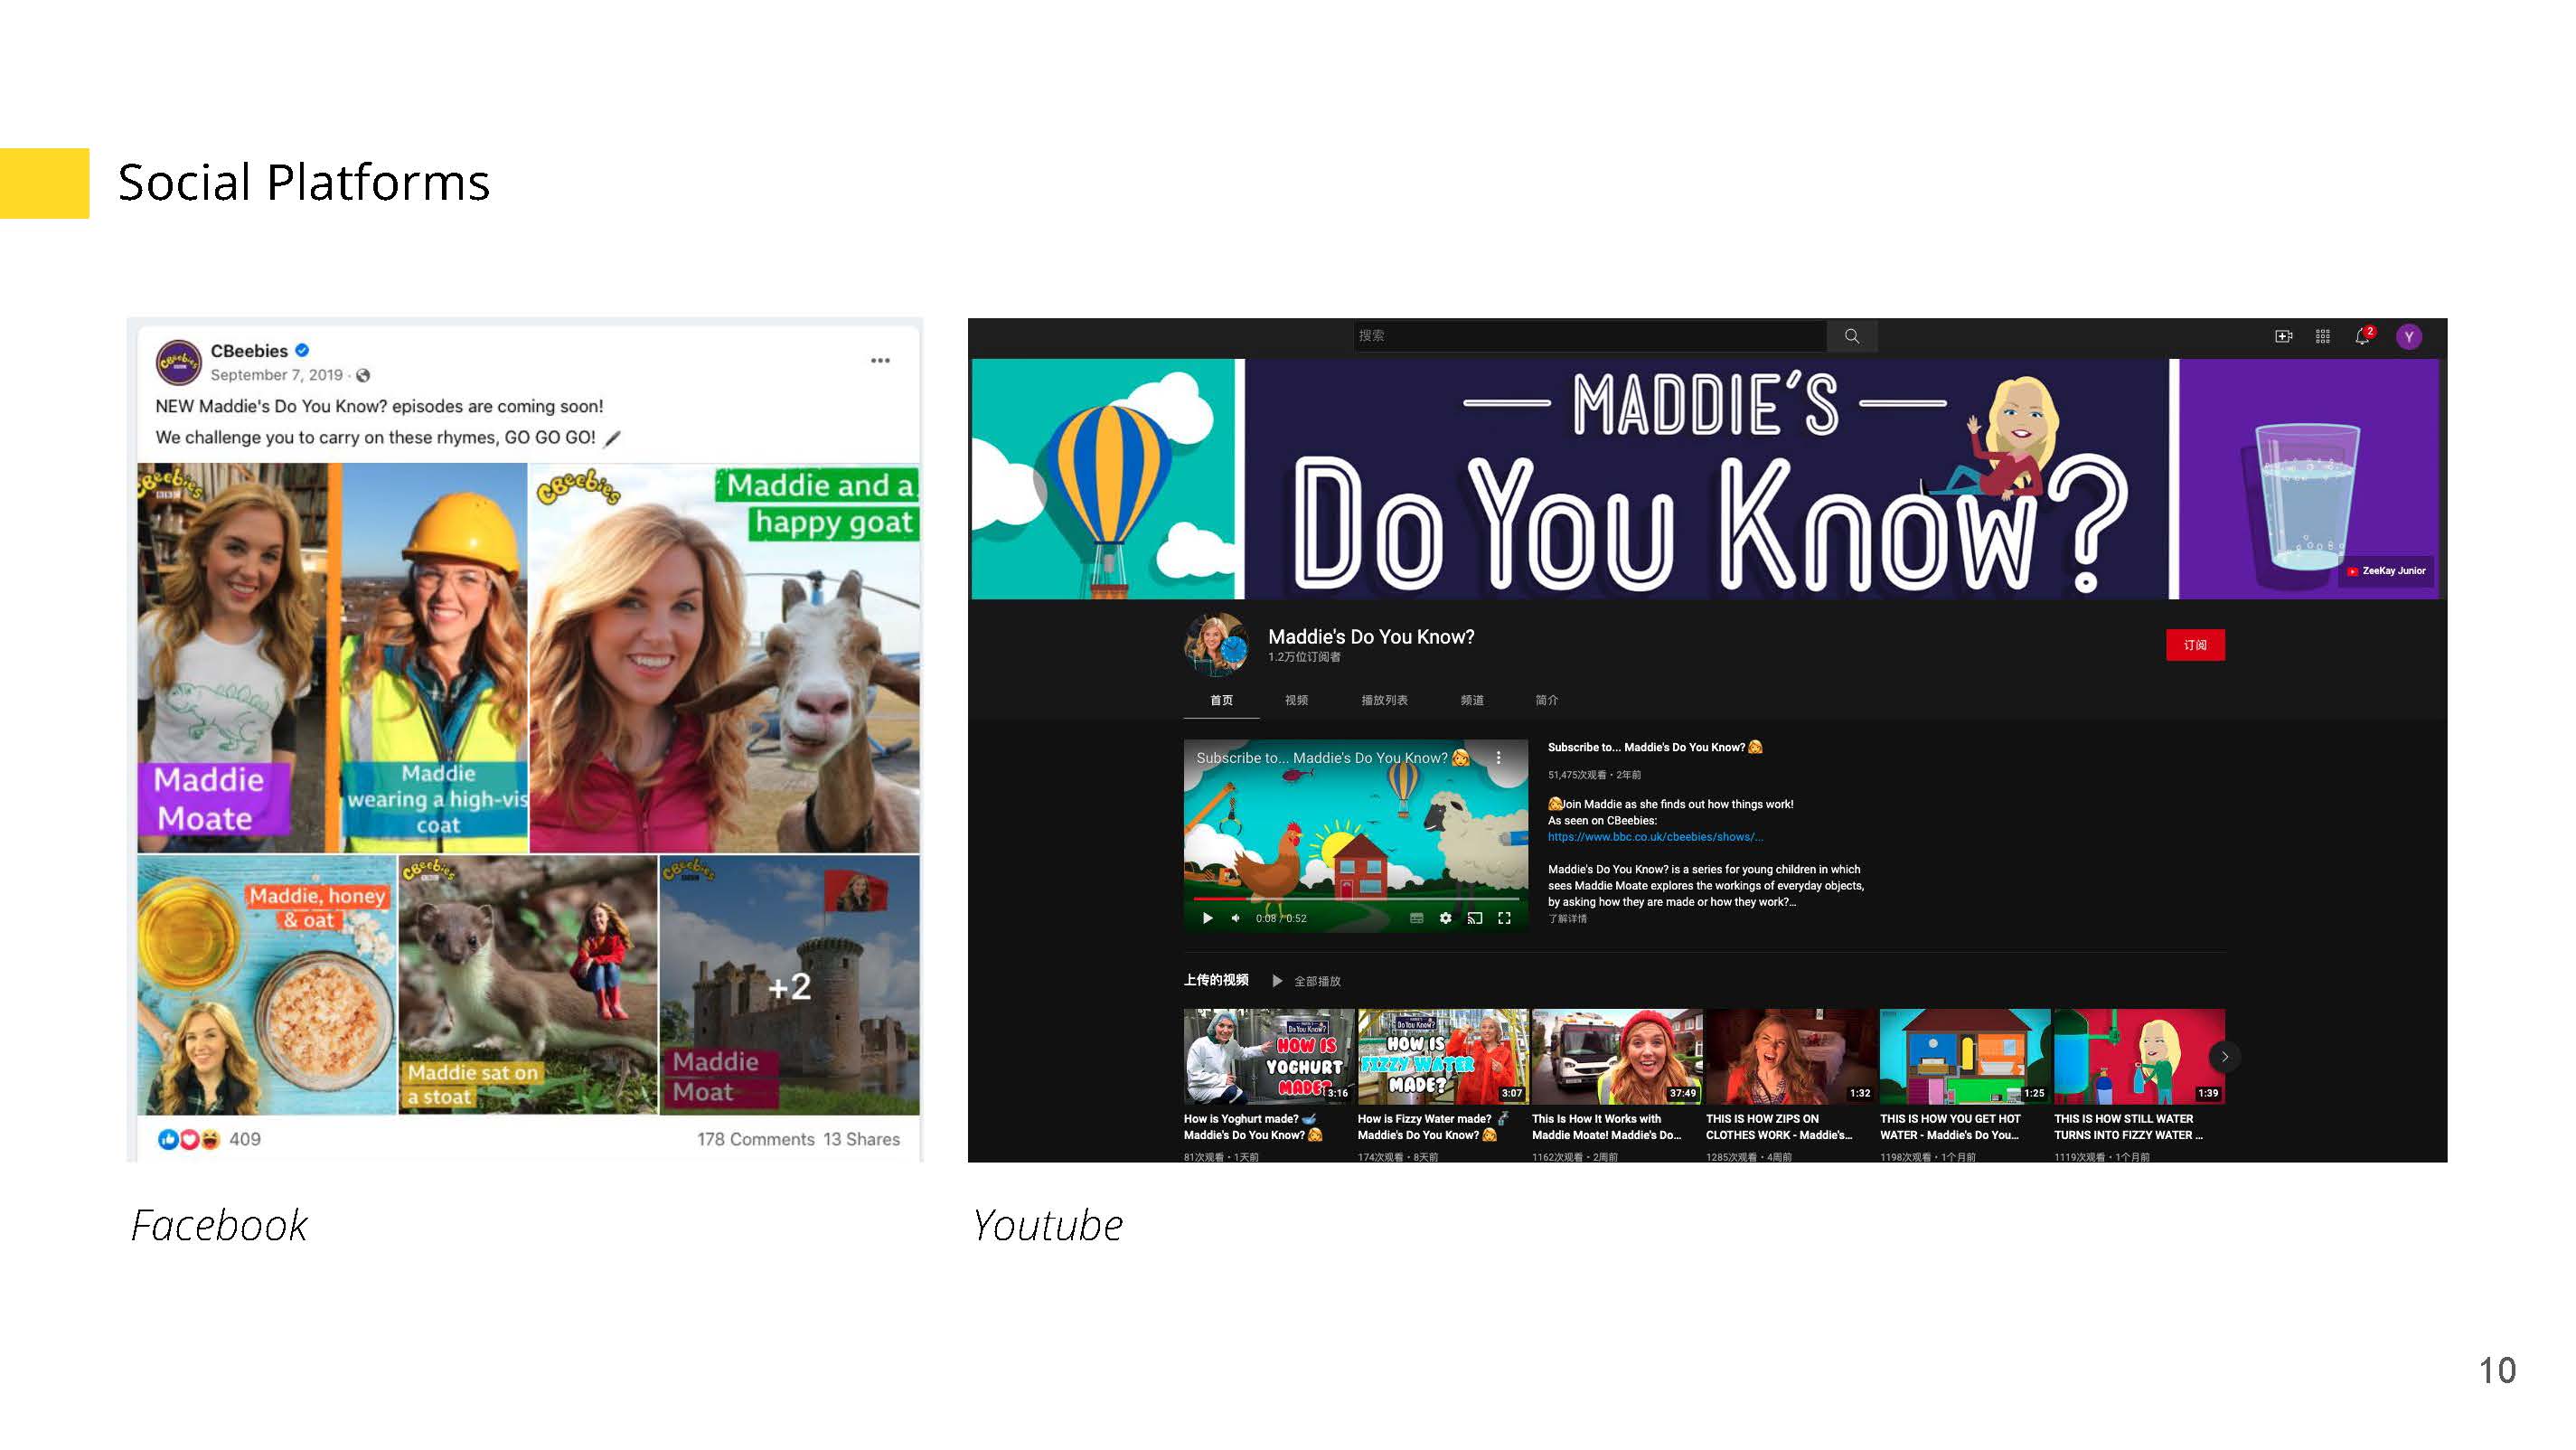Image resolution: width=2576 pixels, height=1450 pixels.
Task: Open the How is Yoghurt Made video thumbnail
Action: (1268, 1056)
